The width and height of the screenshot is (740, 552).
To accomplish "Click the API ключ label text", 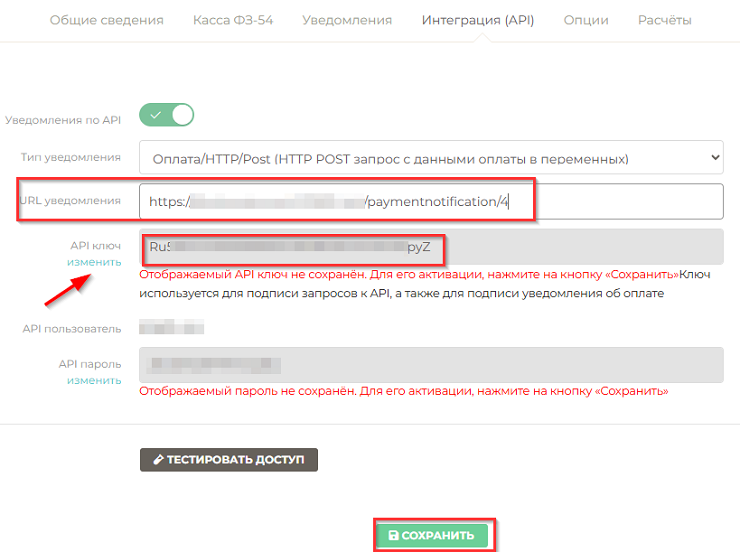I will coord(96,246).
